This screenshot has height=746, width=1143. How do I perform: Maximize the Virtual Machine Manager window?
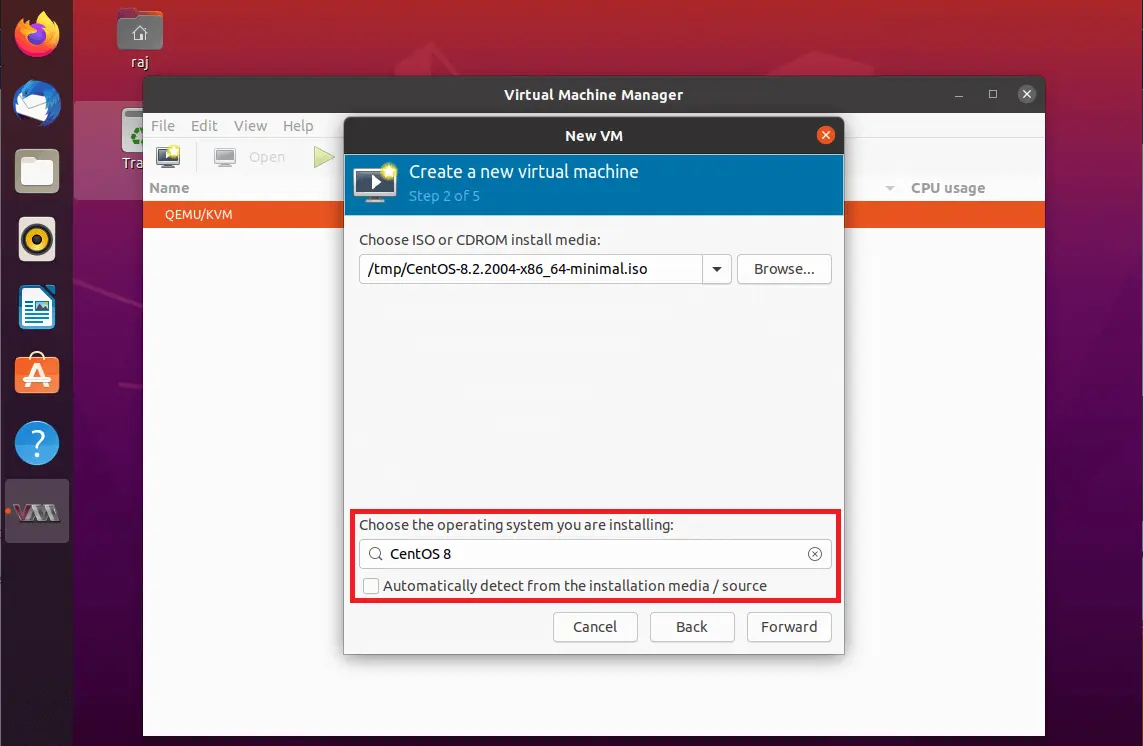993,94
